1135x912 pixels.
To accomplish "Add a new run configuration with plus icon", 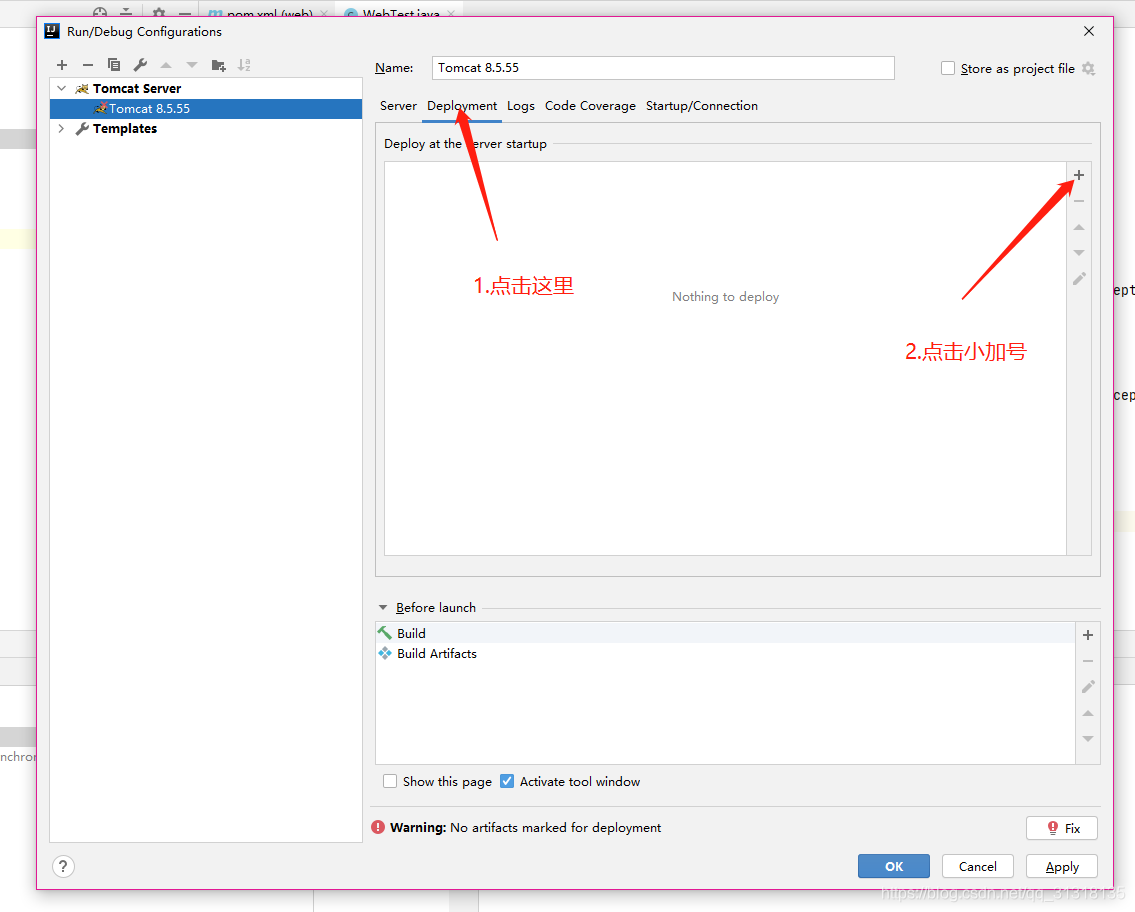I will coord(62,64).
